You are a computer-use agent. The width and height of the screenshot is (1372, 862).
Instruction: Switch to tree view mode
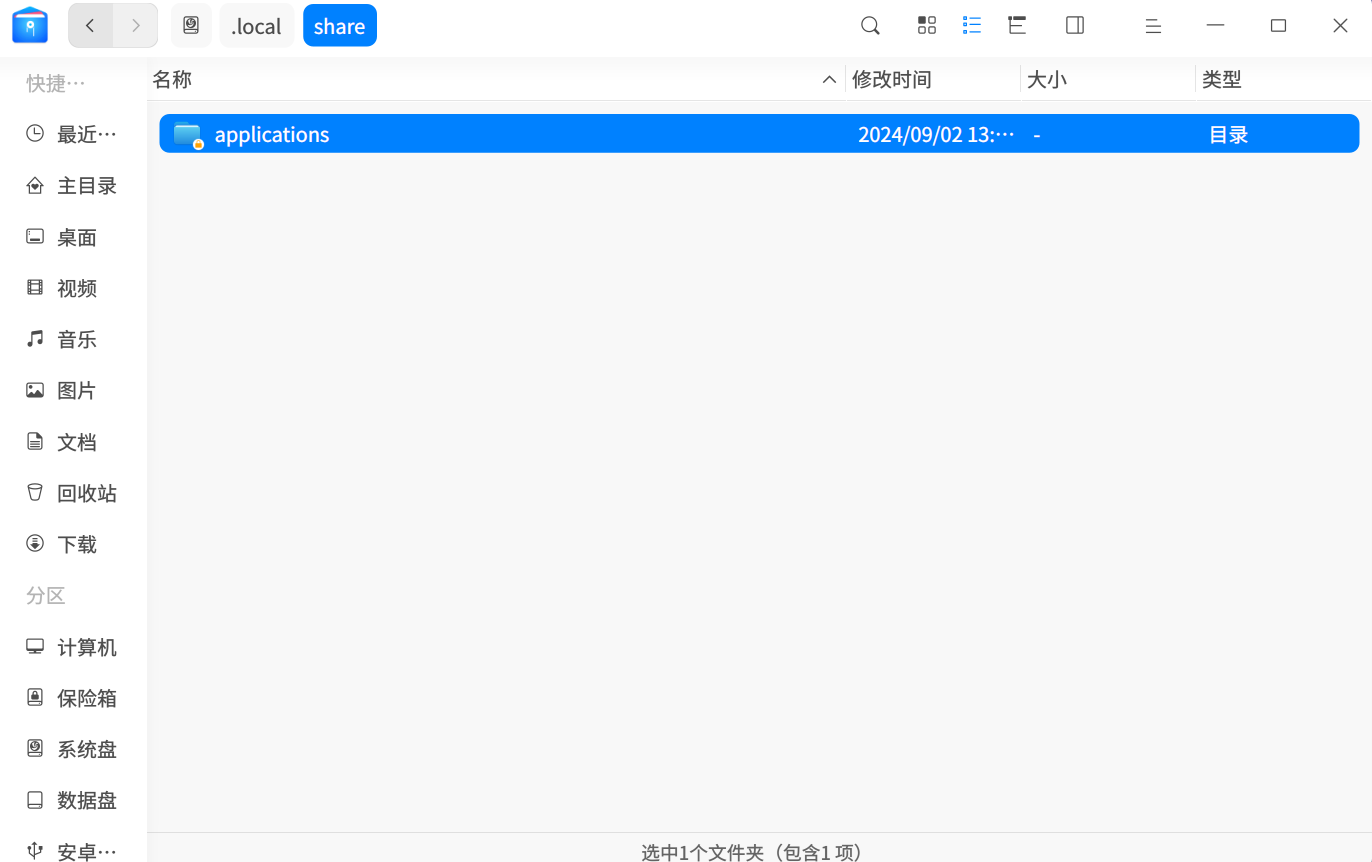tap(1016, 25)
